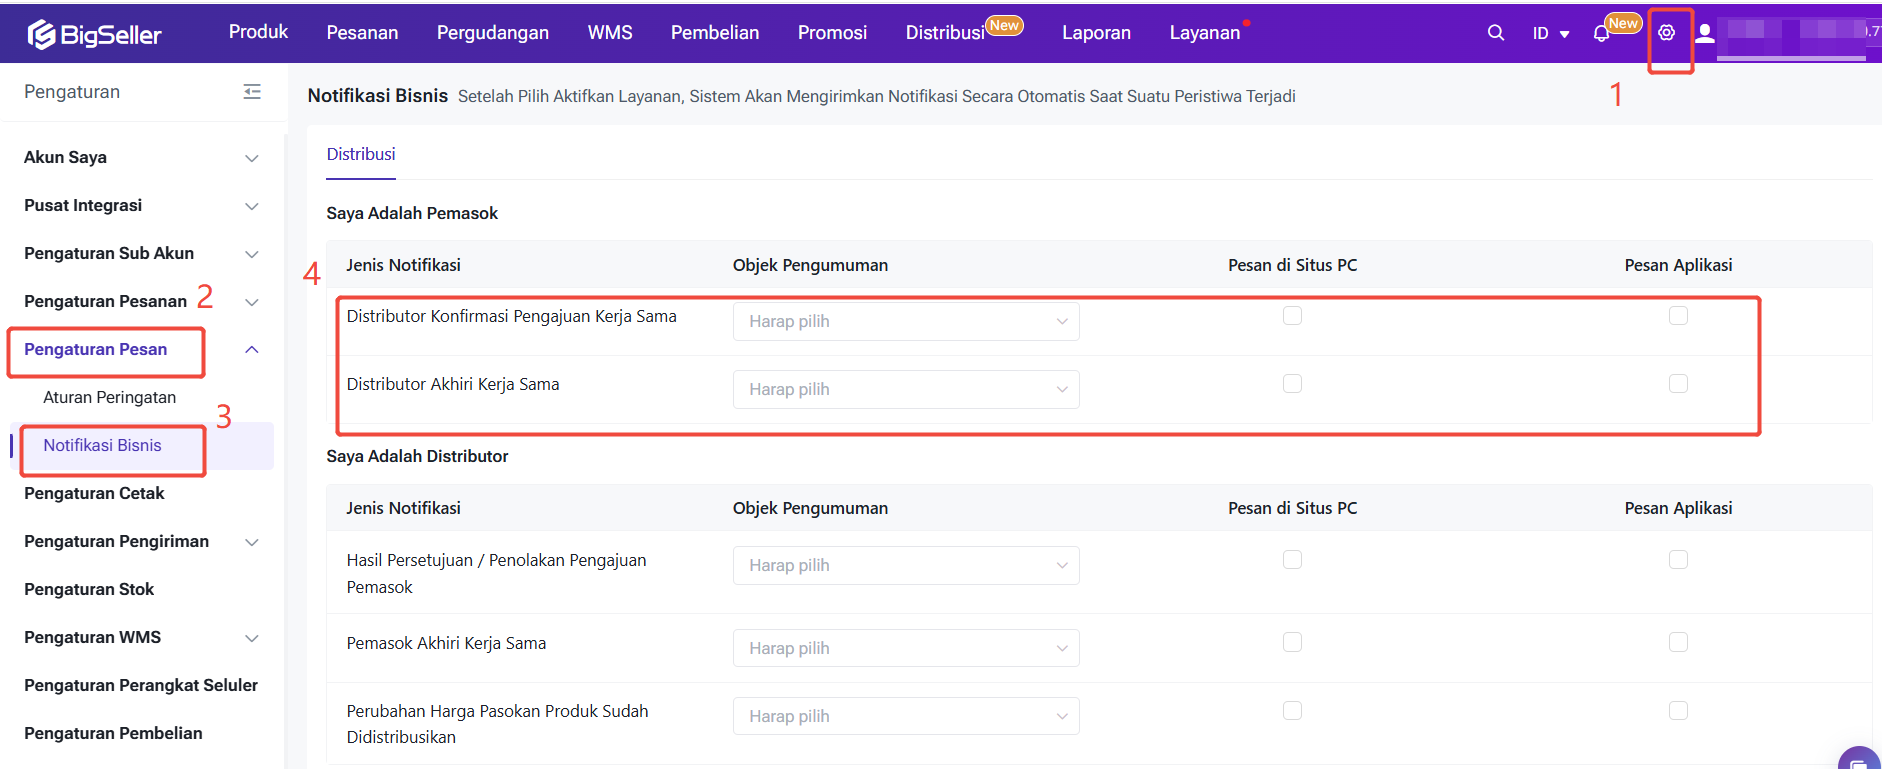Select the Distribusi tab
Image resolution: width=1882 pixels, height=769 pixels.
coord(361,154)
